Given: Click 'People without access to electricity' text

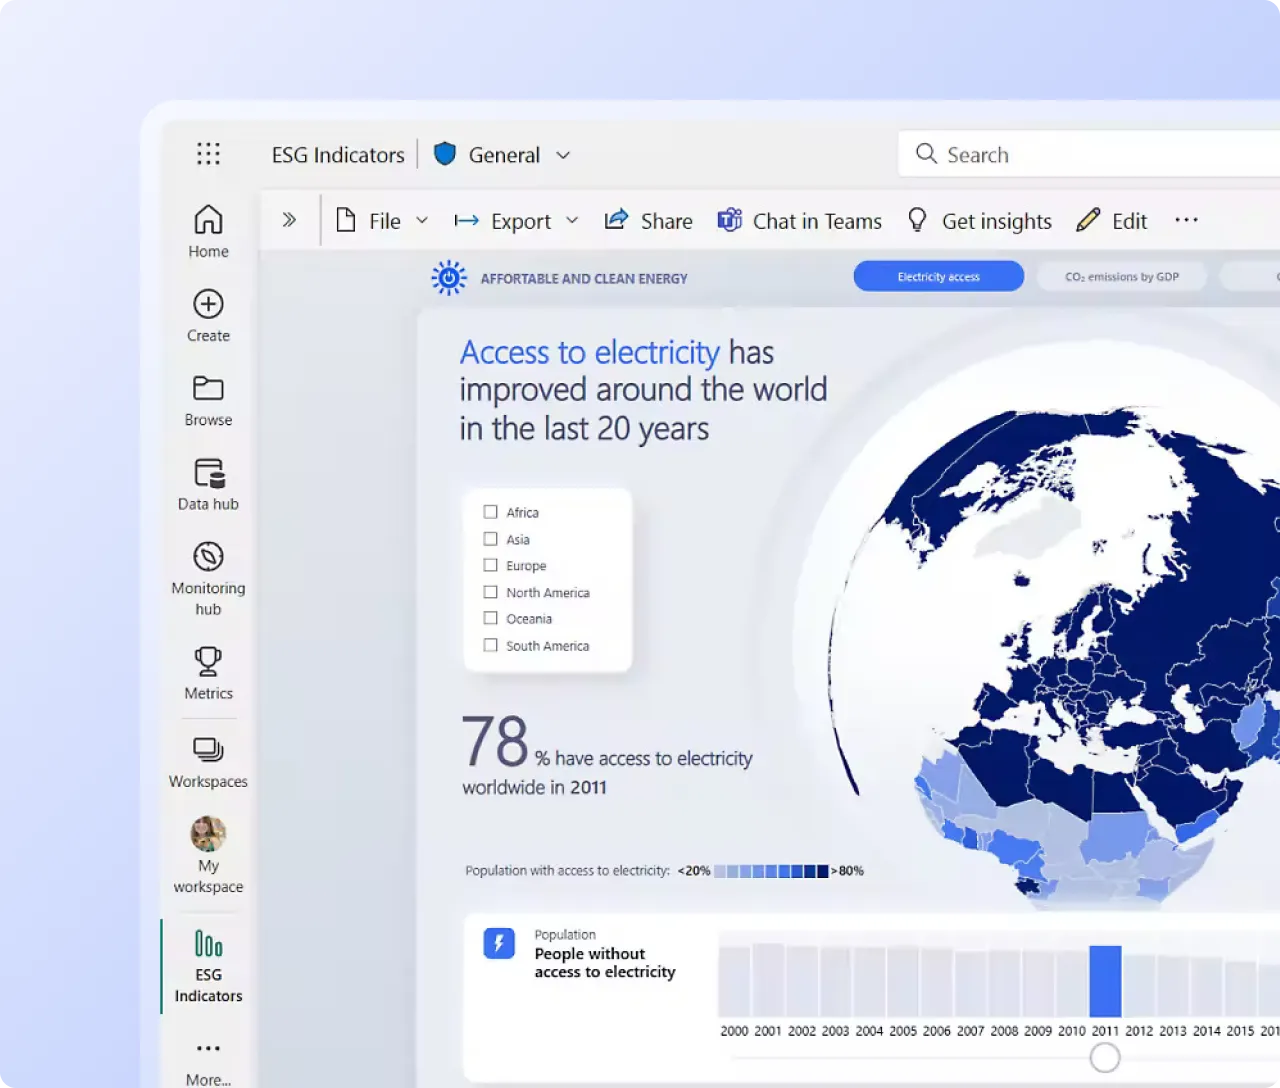Looking at the screenshot, I should (x=605, y=962).
